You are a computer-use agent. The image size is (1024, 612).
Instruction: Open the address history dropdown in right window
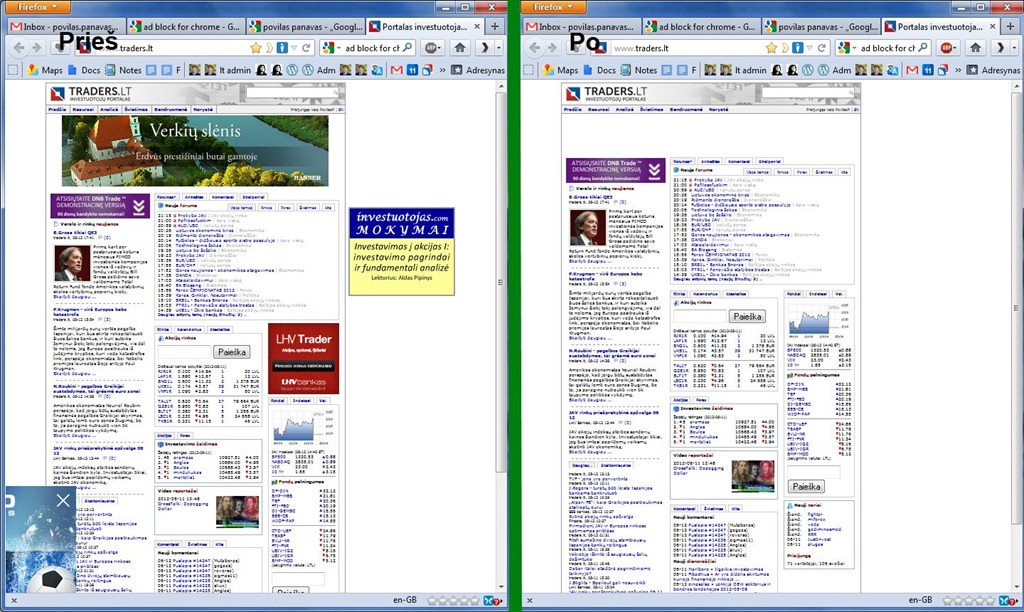[x=810, y=48]
